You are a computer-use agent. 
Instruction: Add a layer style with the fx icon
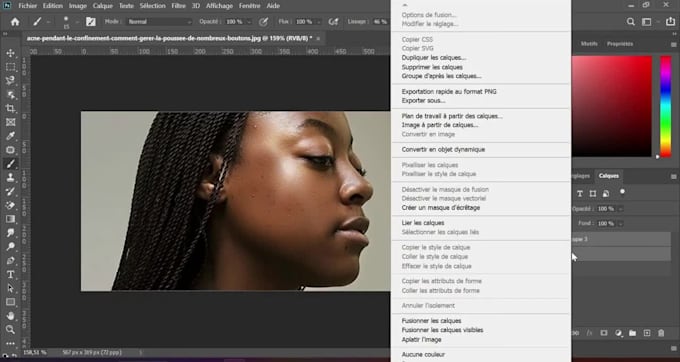[589, 333]
